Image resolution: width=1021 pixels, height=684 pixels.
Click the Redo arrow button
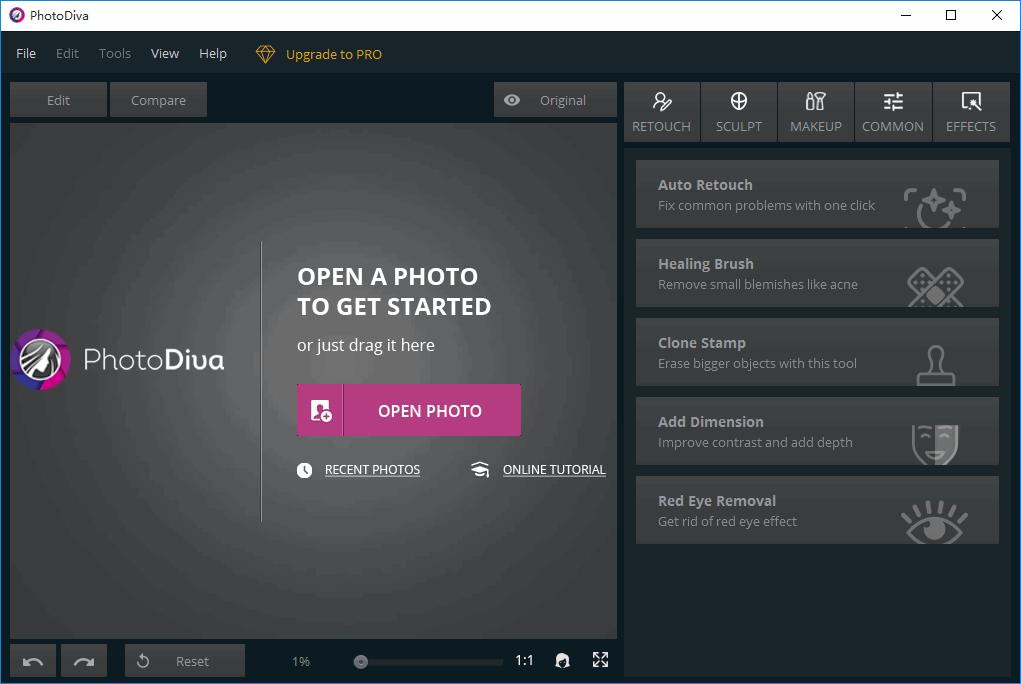84,661
